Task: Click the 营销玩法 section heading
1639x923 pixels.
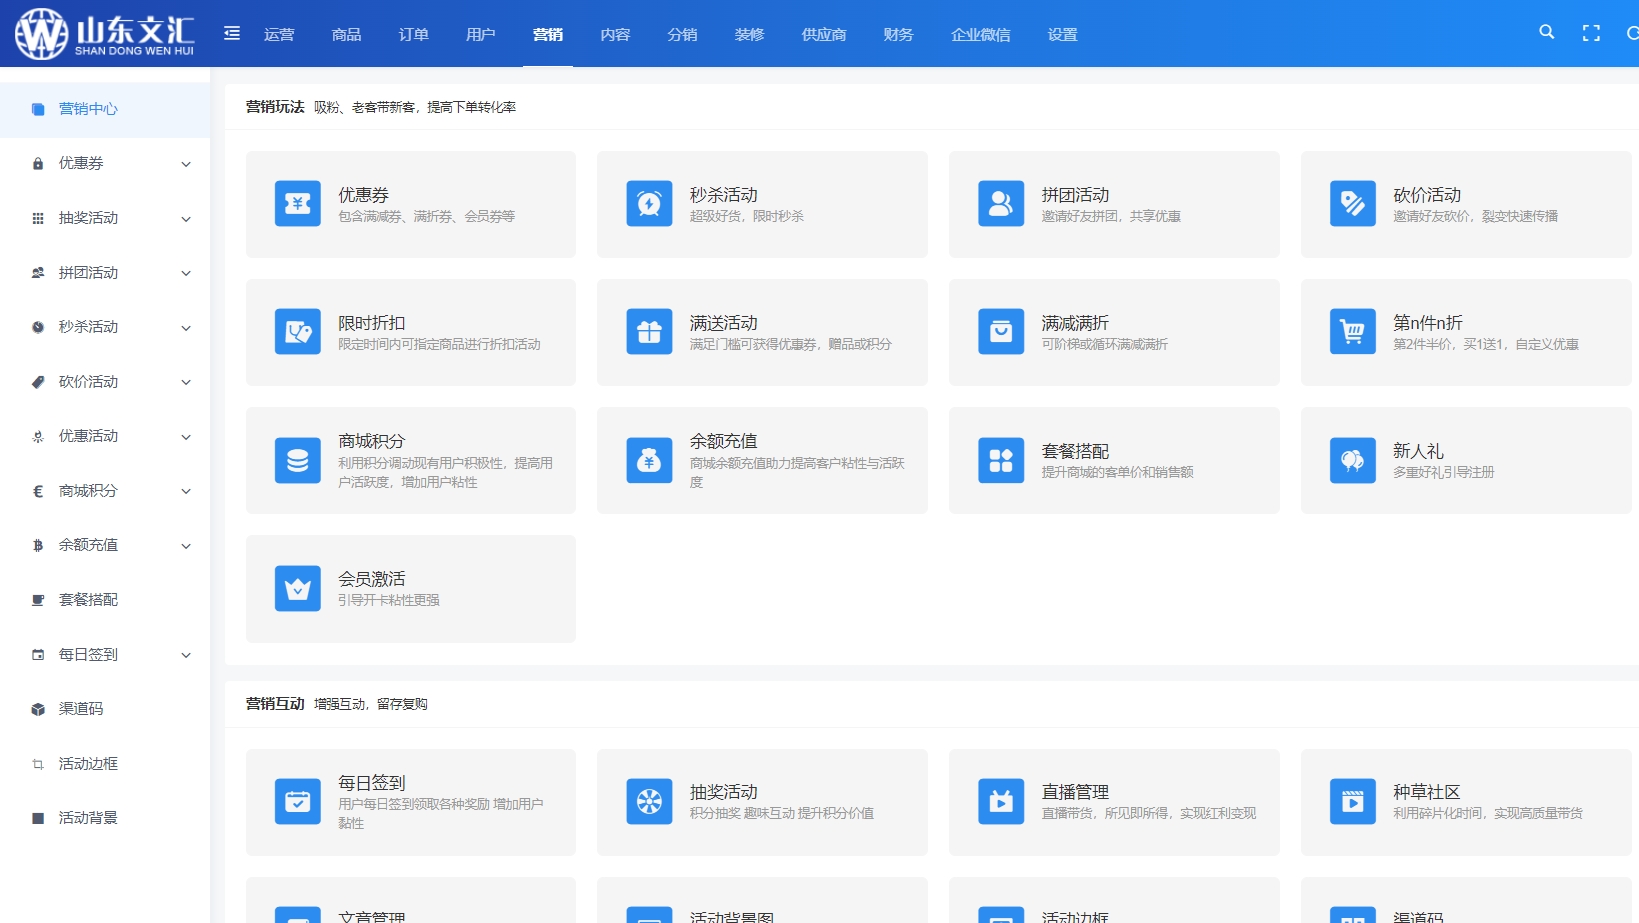Action: (275, 107)
